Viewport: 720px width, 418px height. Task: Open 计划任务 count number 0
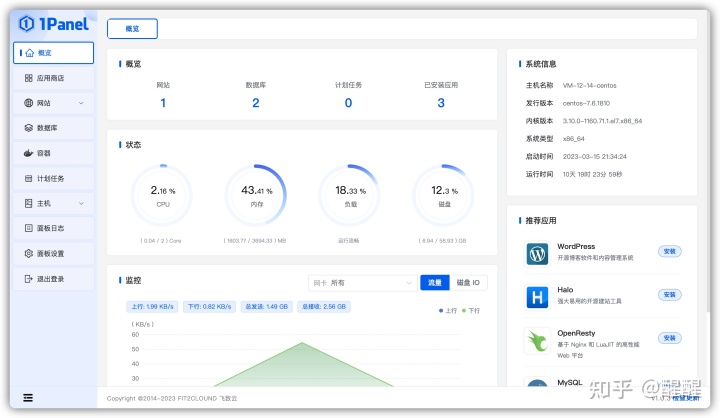tap(349, 103)
